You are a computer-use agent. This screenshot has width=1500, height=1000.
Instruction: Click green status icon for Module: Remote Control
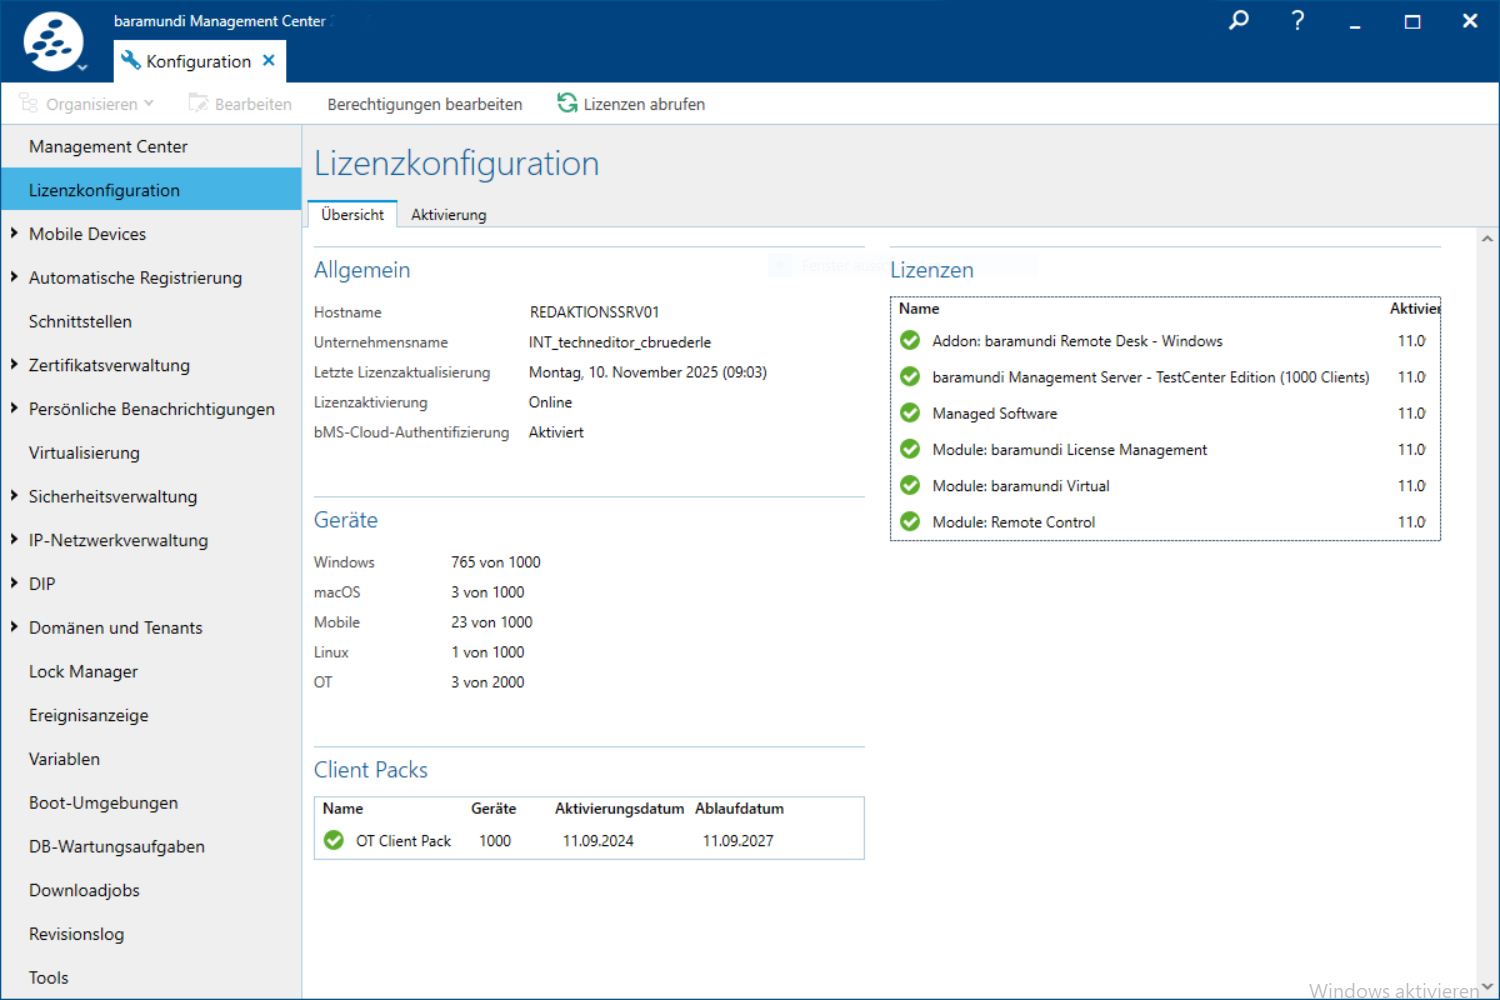(910, 522)
